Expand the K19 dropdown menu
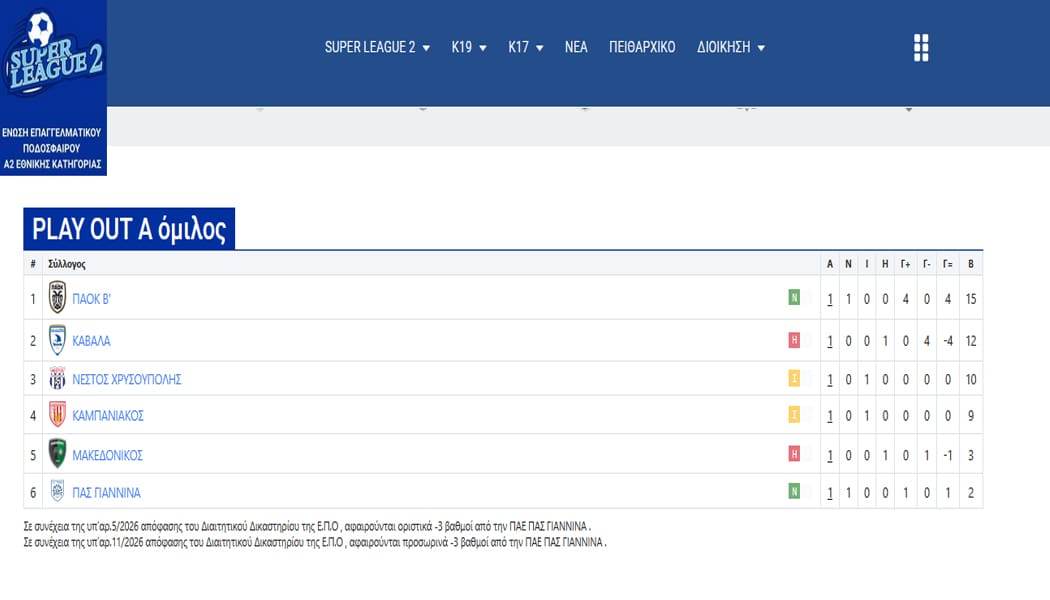Viewport: 1050px width, 600px height. (469, 47)
